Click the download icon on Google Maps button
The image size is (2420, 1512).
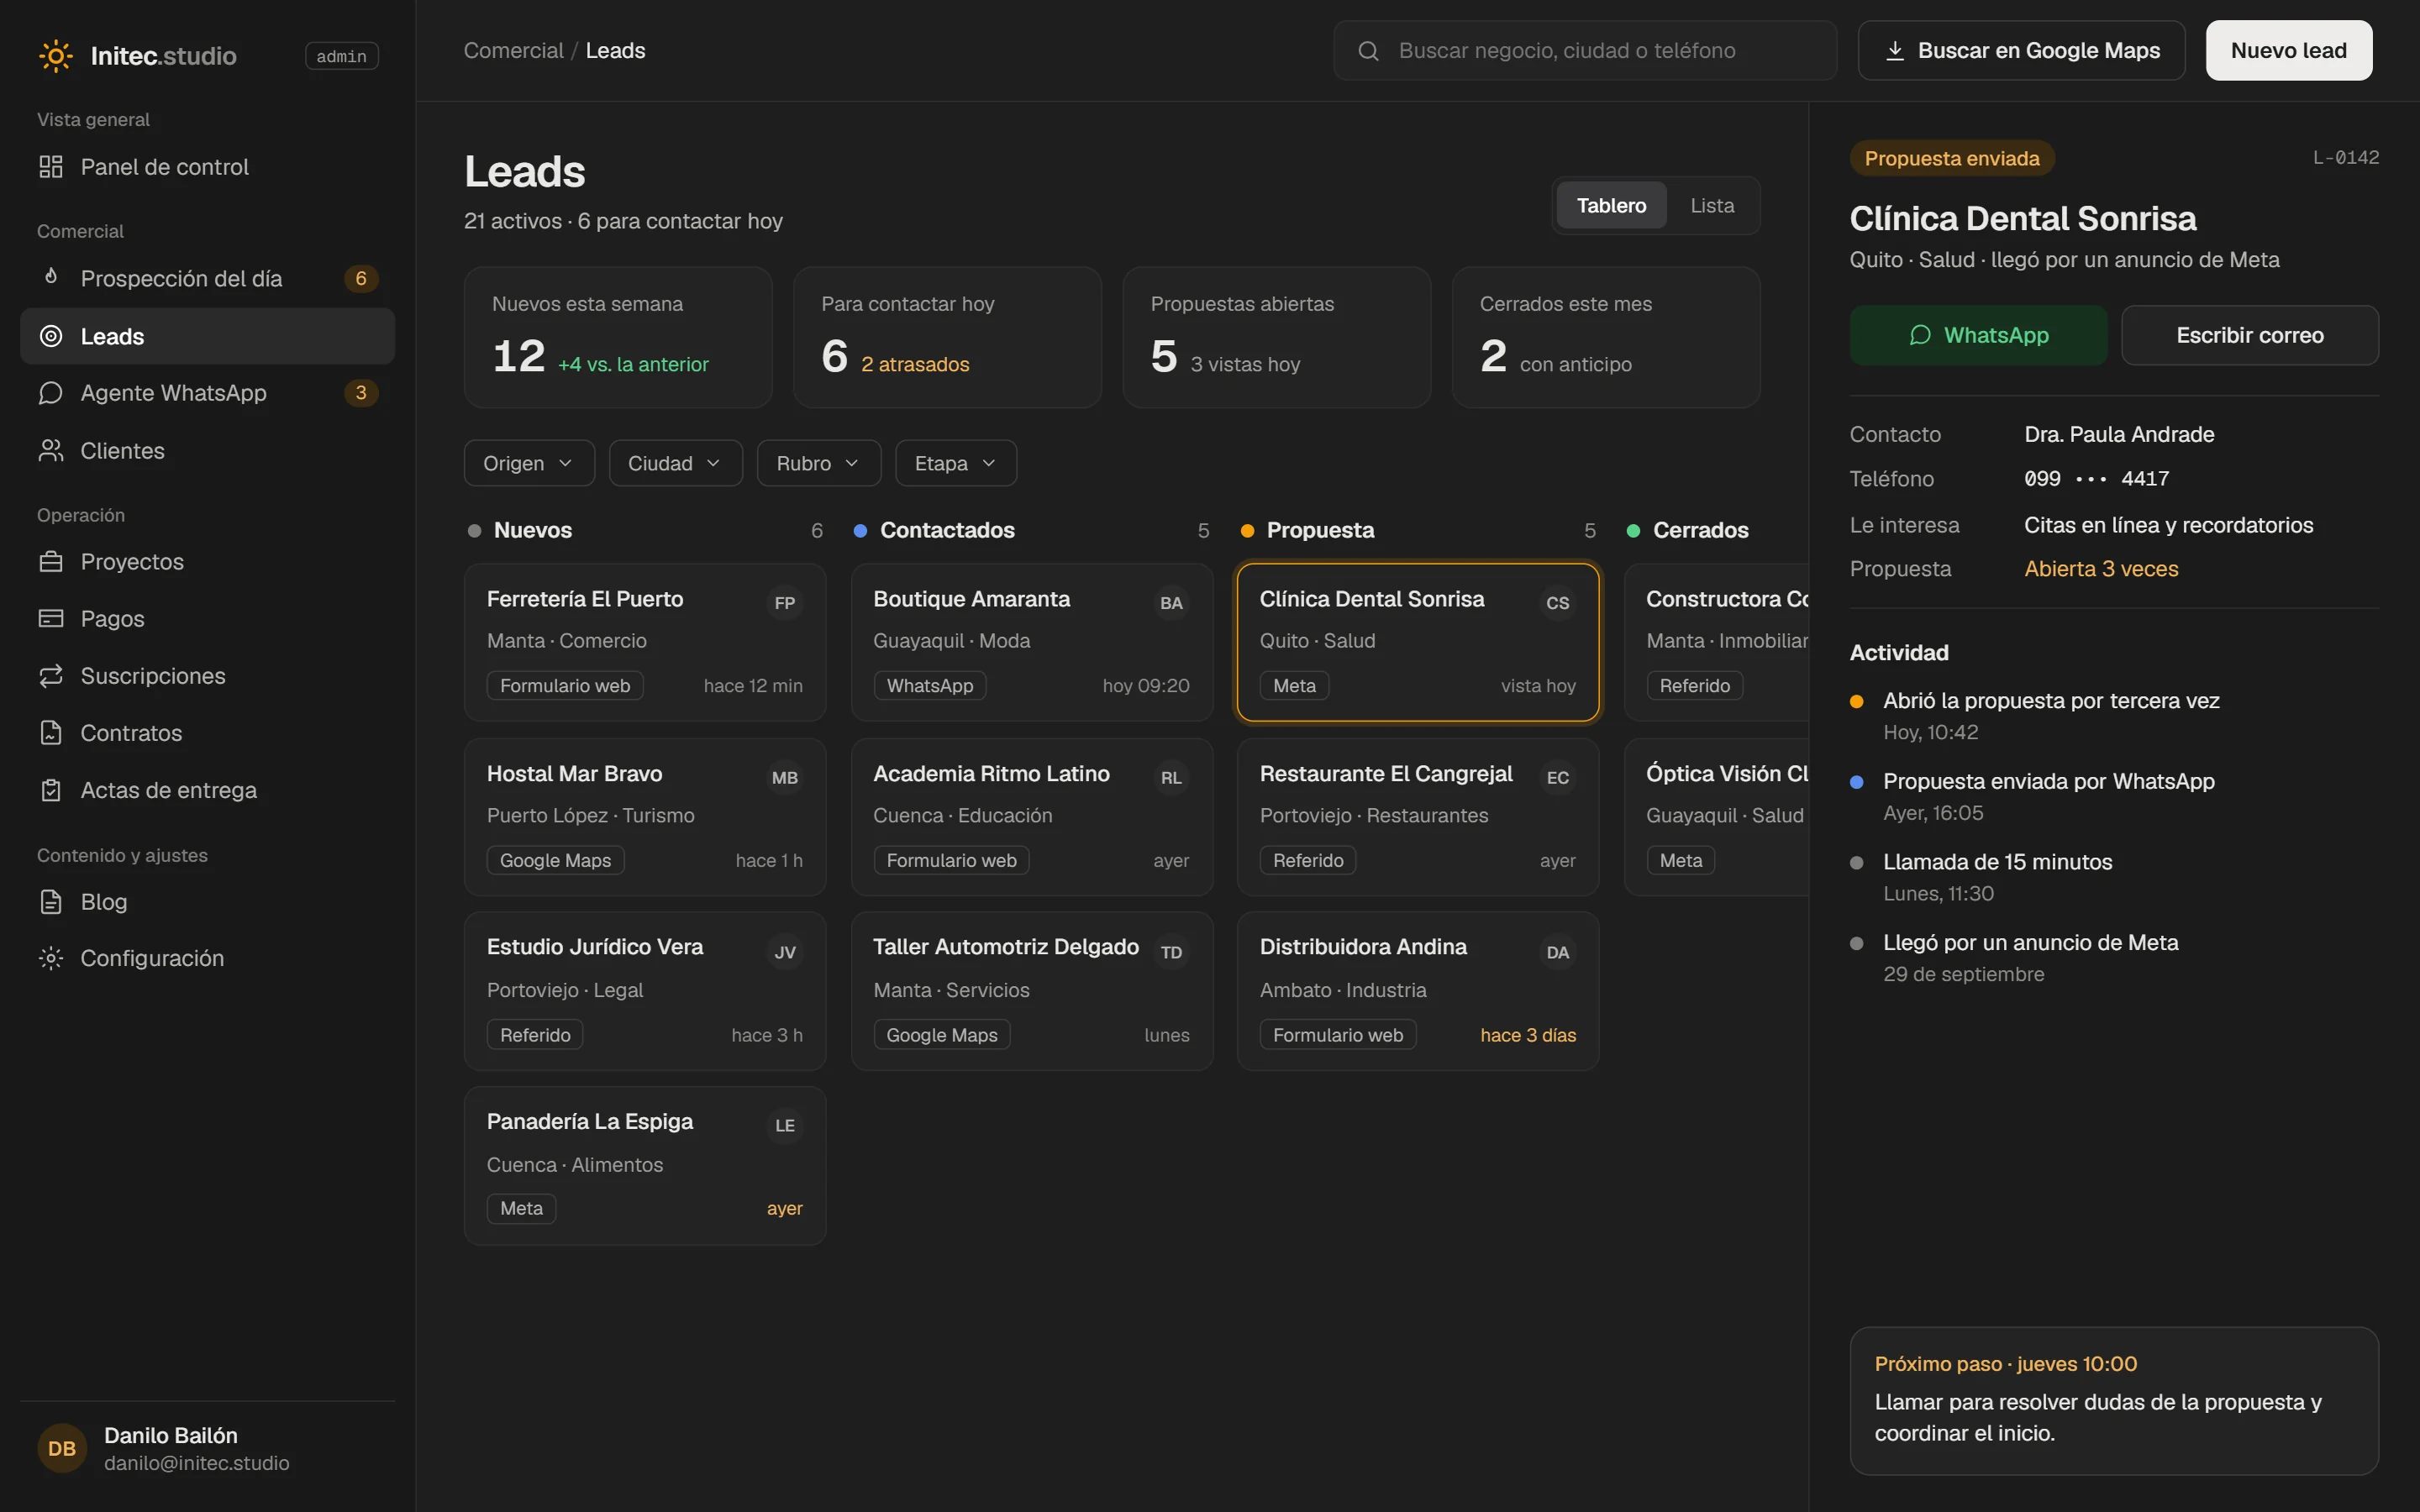coord(1895,50)
